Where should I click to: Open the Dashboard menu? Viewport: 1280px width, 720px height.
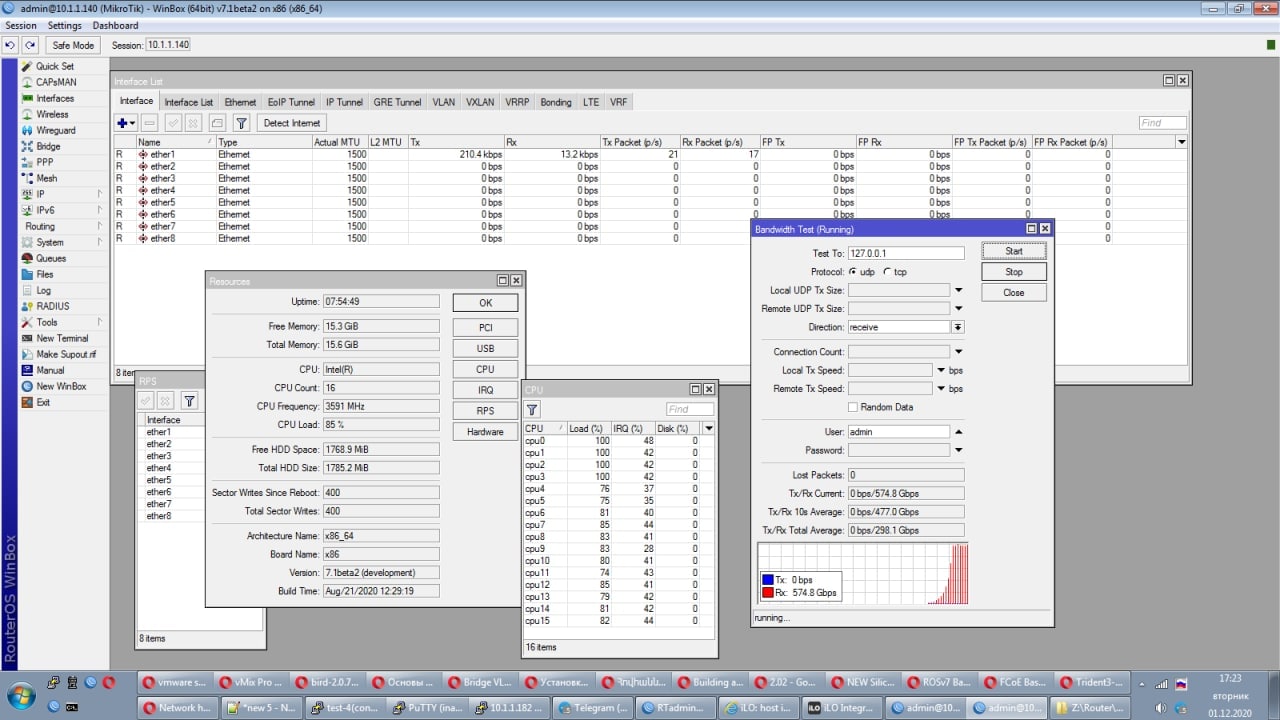point(116,25)
